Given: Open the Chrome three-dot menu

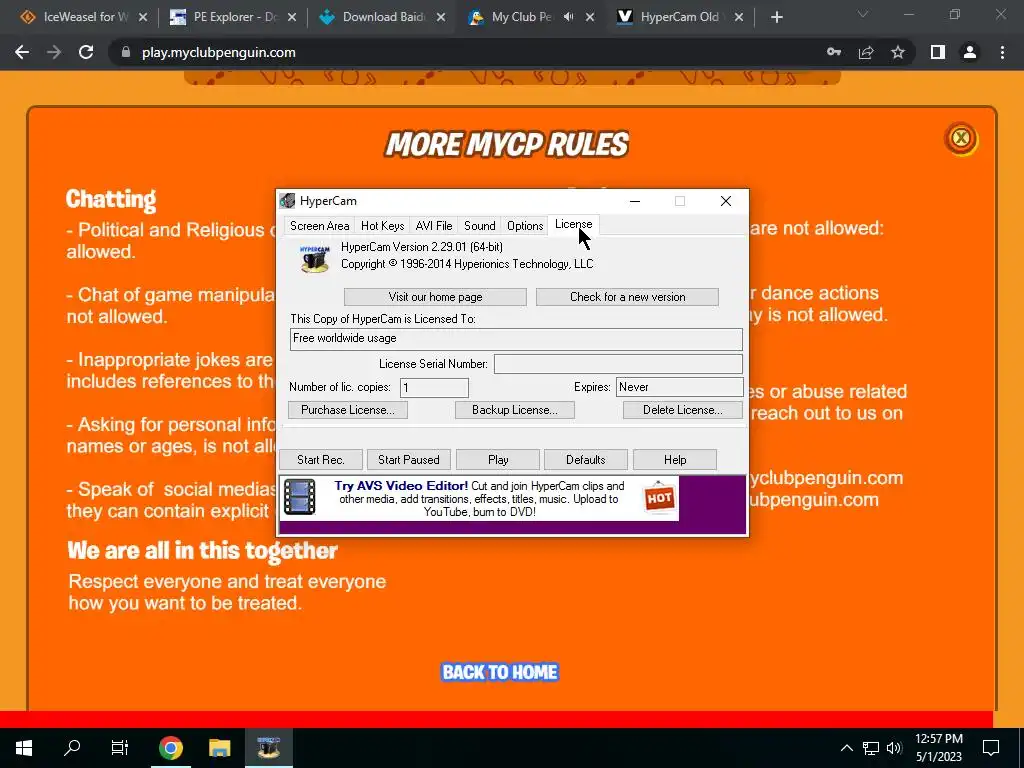Looking at the screenshot, I should (1002, 52).
